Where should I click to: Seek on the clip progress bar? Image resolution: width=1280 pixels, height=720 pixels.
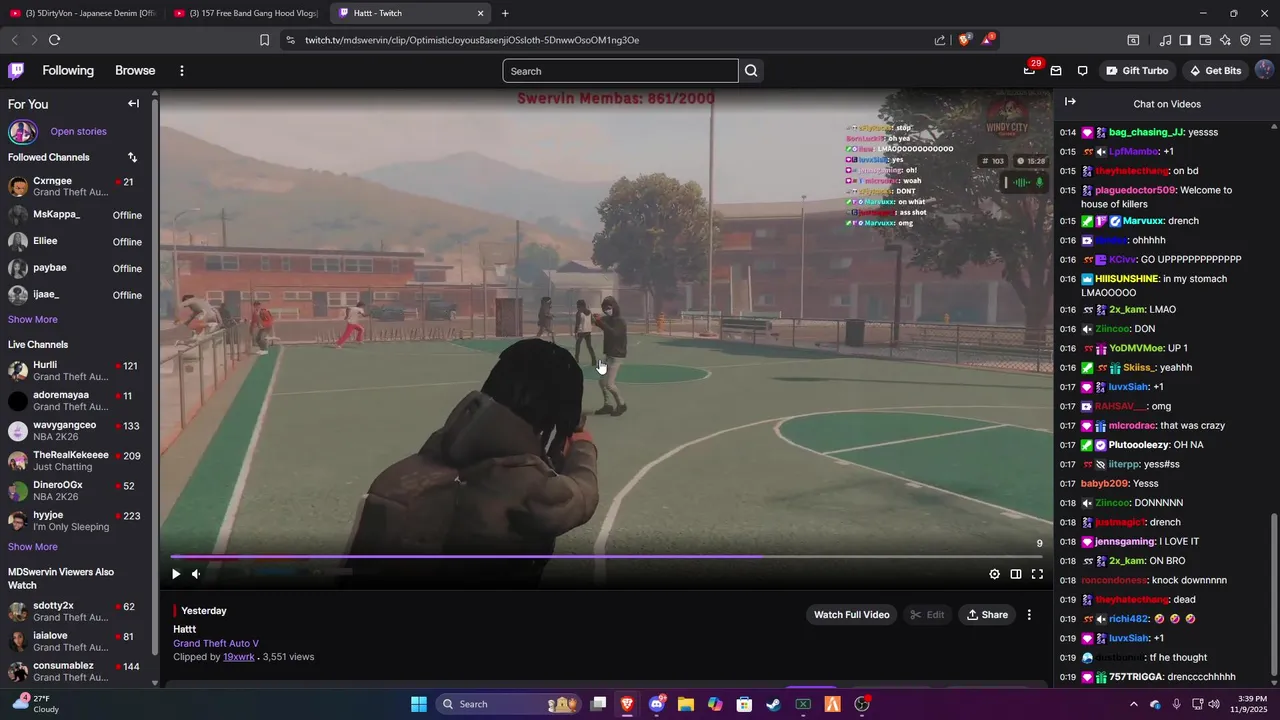[607, 556]
